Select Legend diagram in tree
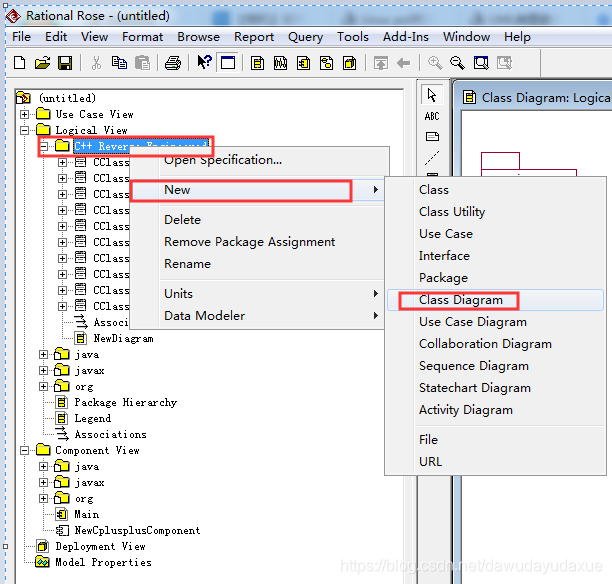 (x=93, y=418)
